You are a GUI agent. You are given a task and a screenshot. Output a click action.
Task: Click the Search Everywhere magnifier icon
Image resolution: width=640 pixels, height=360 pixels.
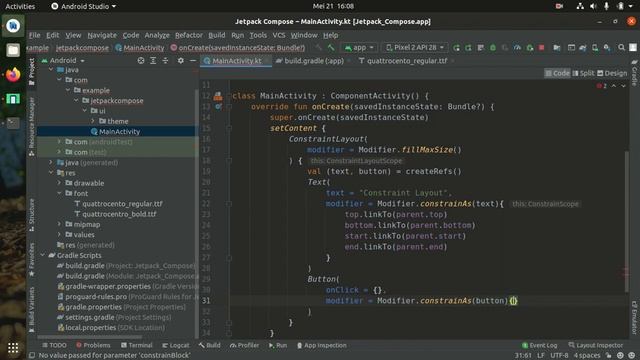pos(621,47)
